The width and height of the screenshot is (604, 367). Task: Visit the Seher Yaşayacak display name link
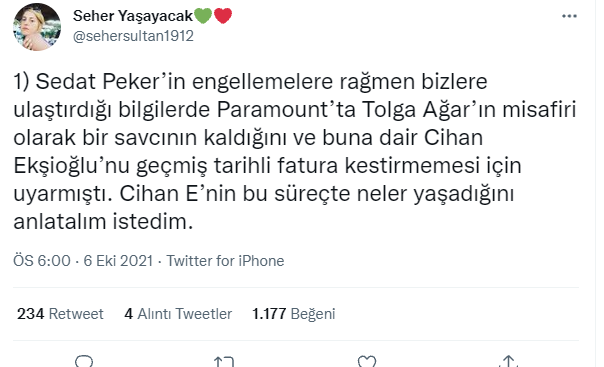tap(133, 16)
